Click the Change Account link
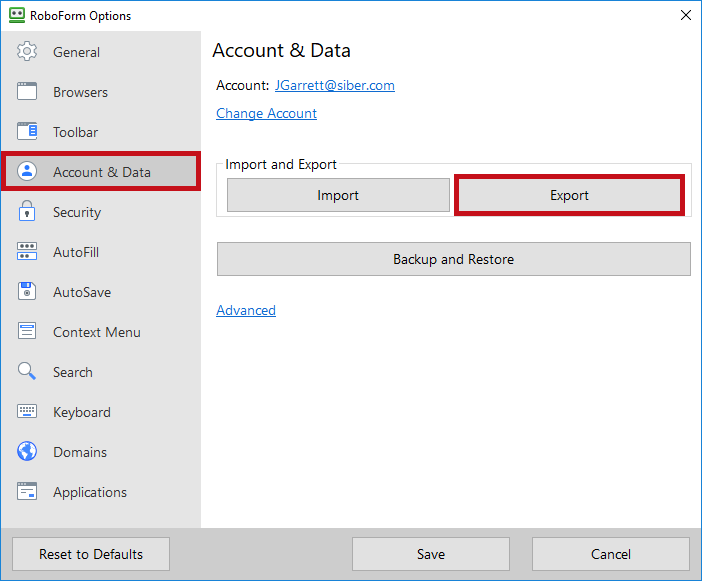This screenshot has height=581, width=702. tap(266, 113)
